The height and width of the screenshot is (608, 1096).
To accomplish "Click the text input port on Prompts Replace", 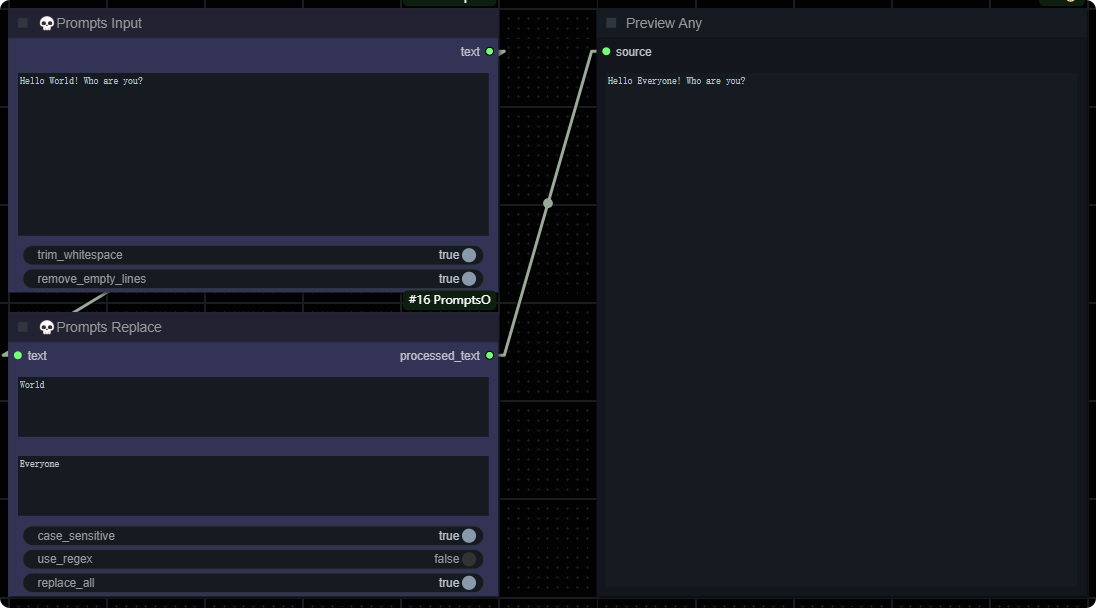I will coord(18,355).
